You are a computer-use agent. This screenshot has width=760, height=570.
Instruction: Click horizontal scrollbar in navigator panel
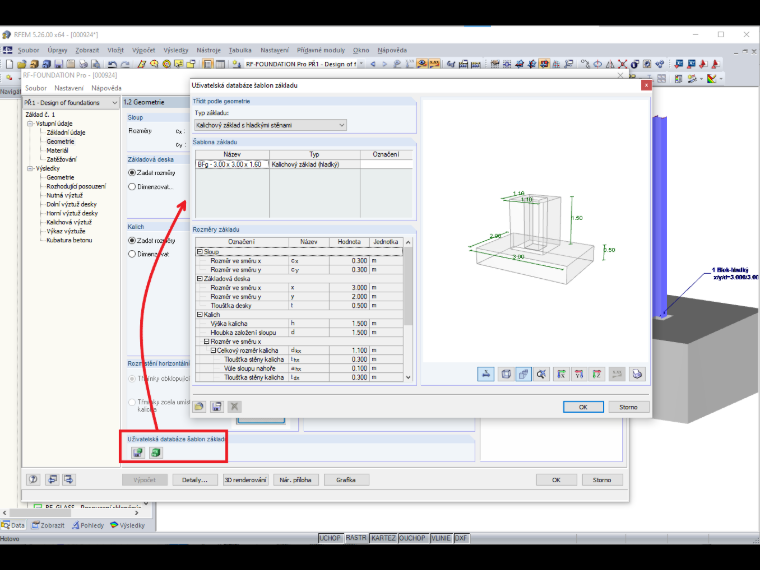[40, 512]
